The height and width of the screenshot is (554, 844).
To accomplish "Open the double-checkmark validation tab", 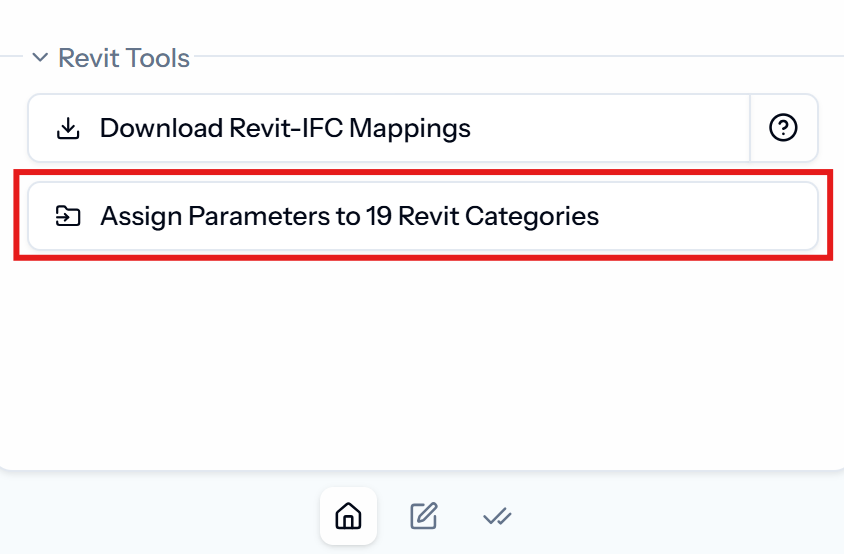I will click(x=497, y=517).
